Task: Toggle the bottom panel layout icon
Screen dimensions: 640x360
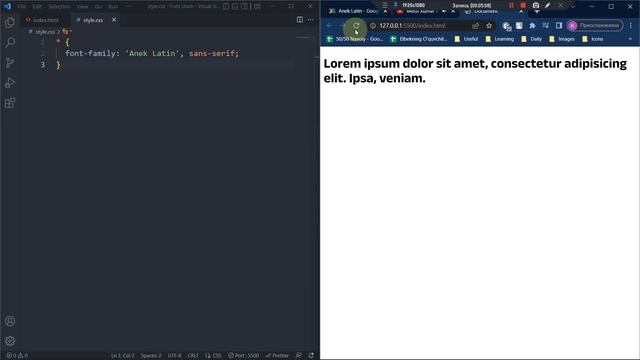Action: [x=235, y=6]
